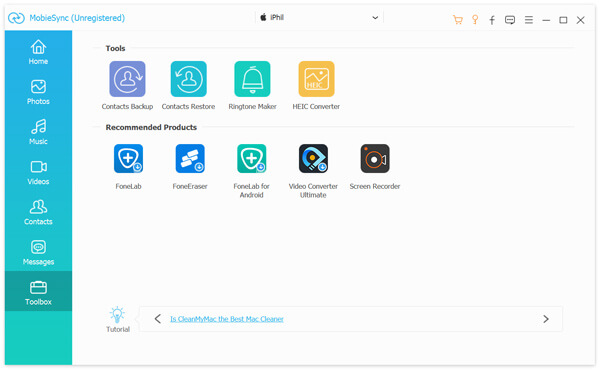
Task: Open the hamburger menu icon
Action: (x=529, y=20)
